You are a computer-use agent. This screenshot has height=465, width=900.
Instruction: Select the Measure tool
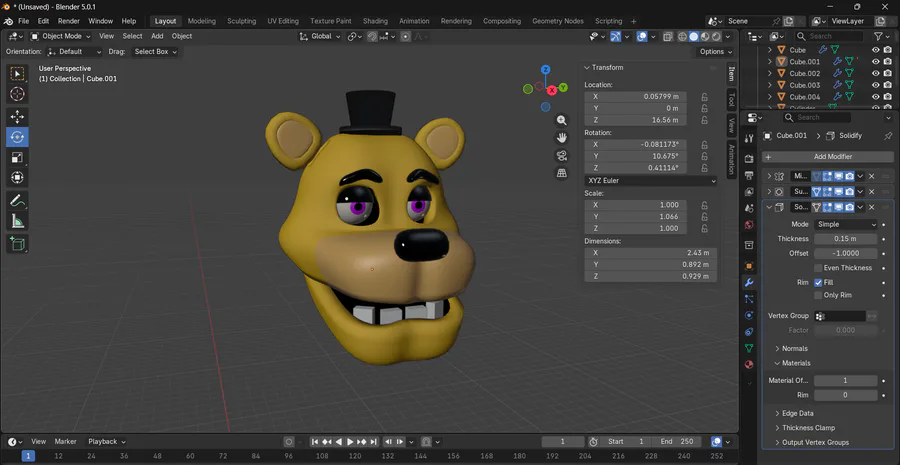click(x=17, y=221)
